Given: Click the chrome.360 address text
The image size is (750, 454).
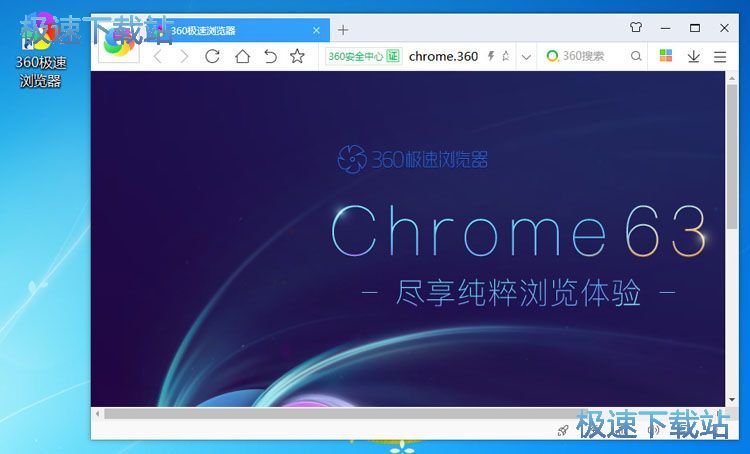Looking at the screenshot, I should point(443,56).
